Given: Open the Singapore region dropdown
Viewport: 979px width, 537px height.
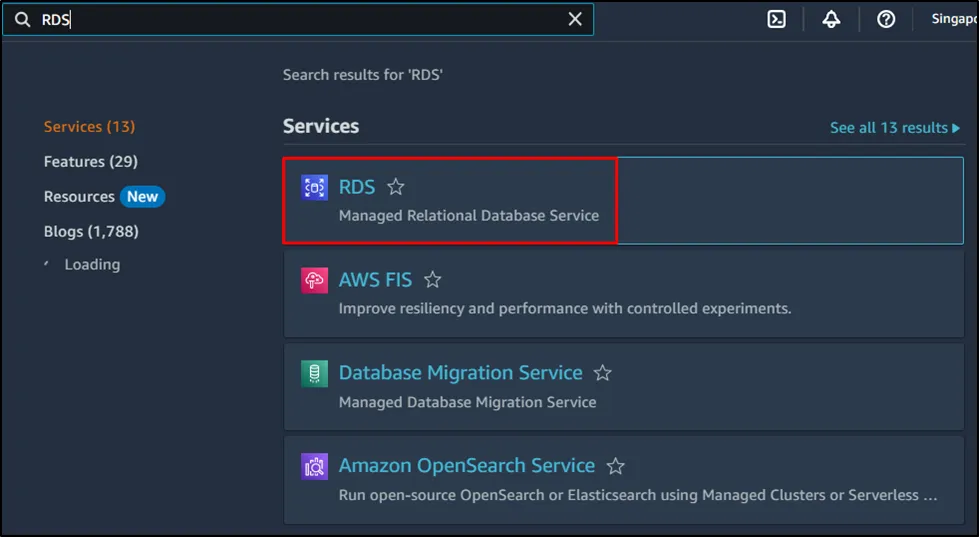Looking at the screenshot, I should (953, 19).
